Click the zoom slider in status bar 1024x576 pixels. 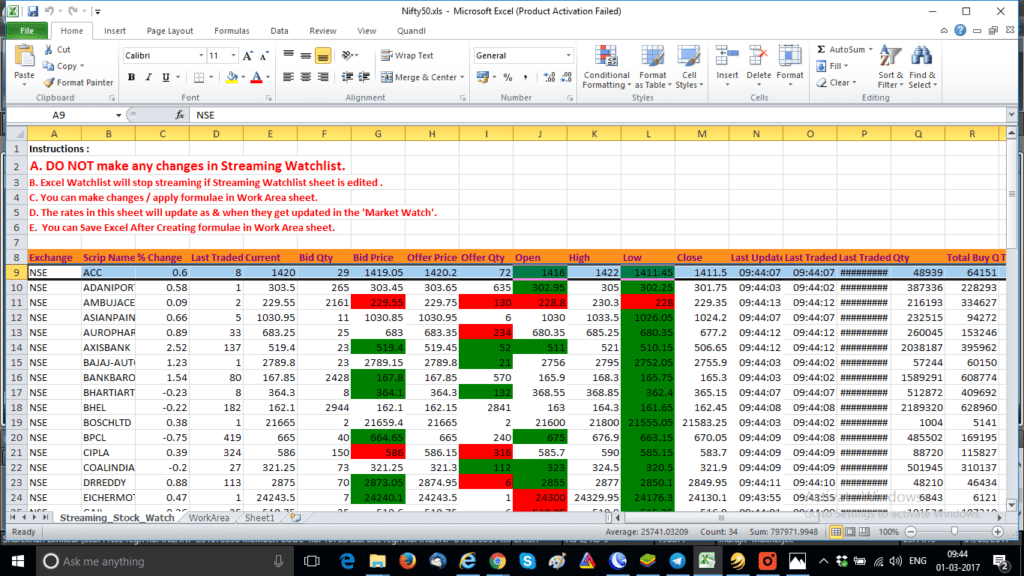pyautogui.click(x=954, y=532)
